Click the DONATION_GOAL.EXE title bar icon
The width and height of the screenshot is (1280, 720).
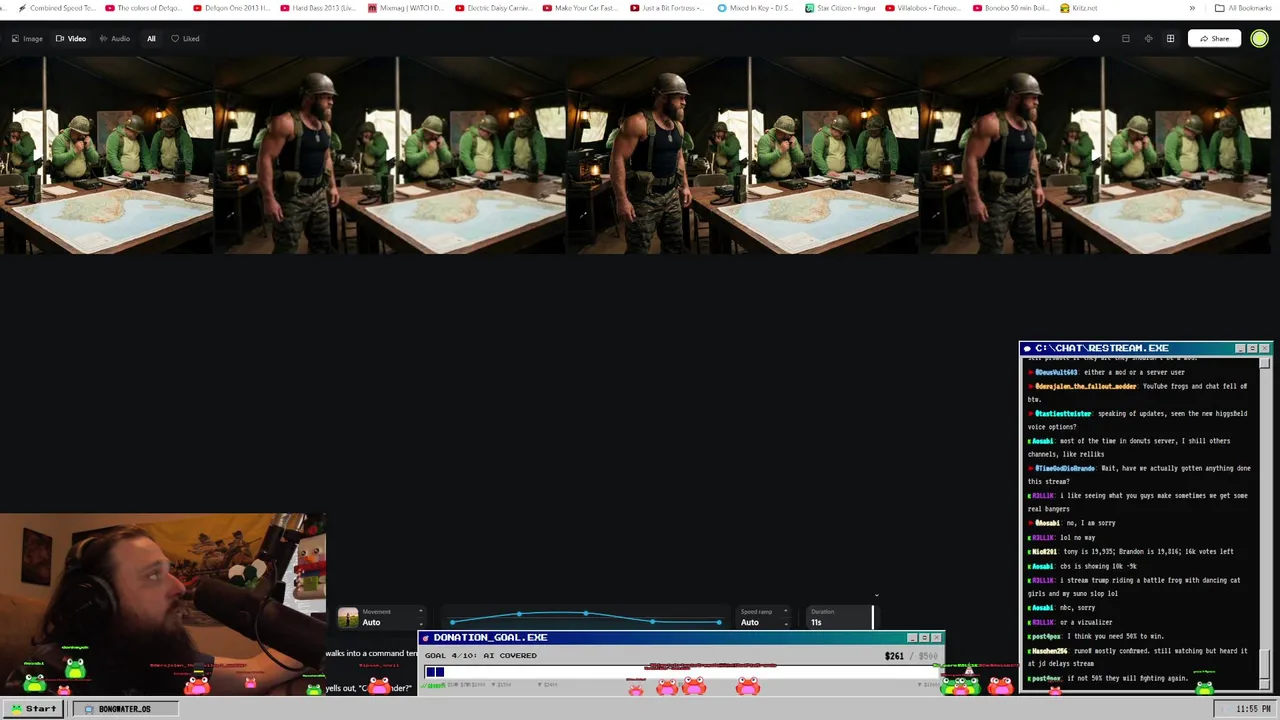pos(425,638)
